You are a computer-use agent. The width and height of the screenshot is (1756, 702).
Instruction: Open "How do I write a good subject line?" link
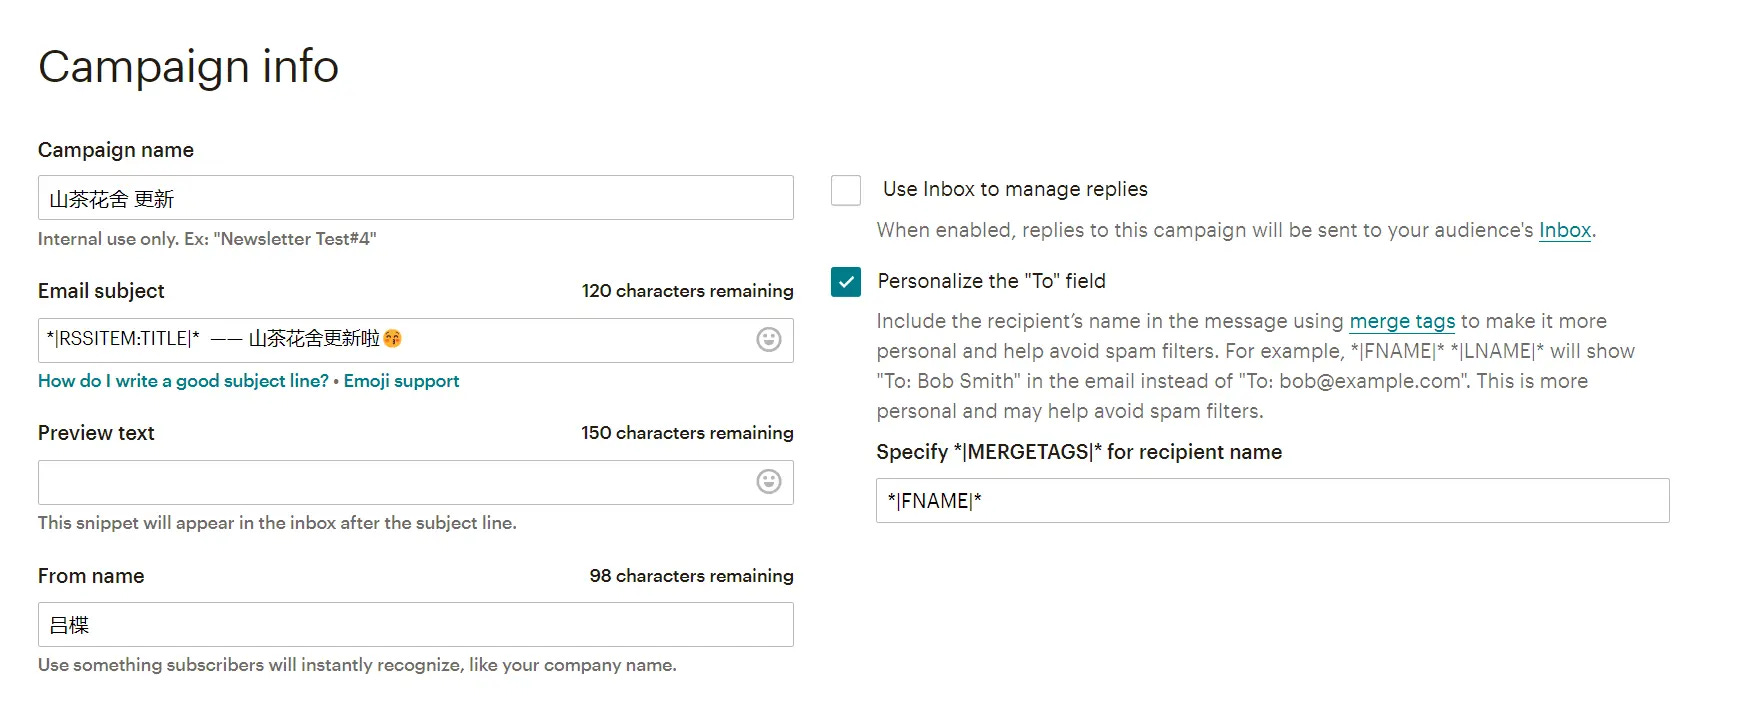183,381
